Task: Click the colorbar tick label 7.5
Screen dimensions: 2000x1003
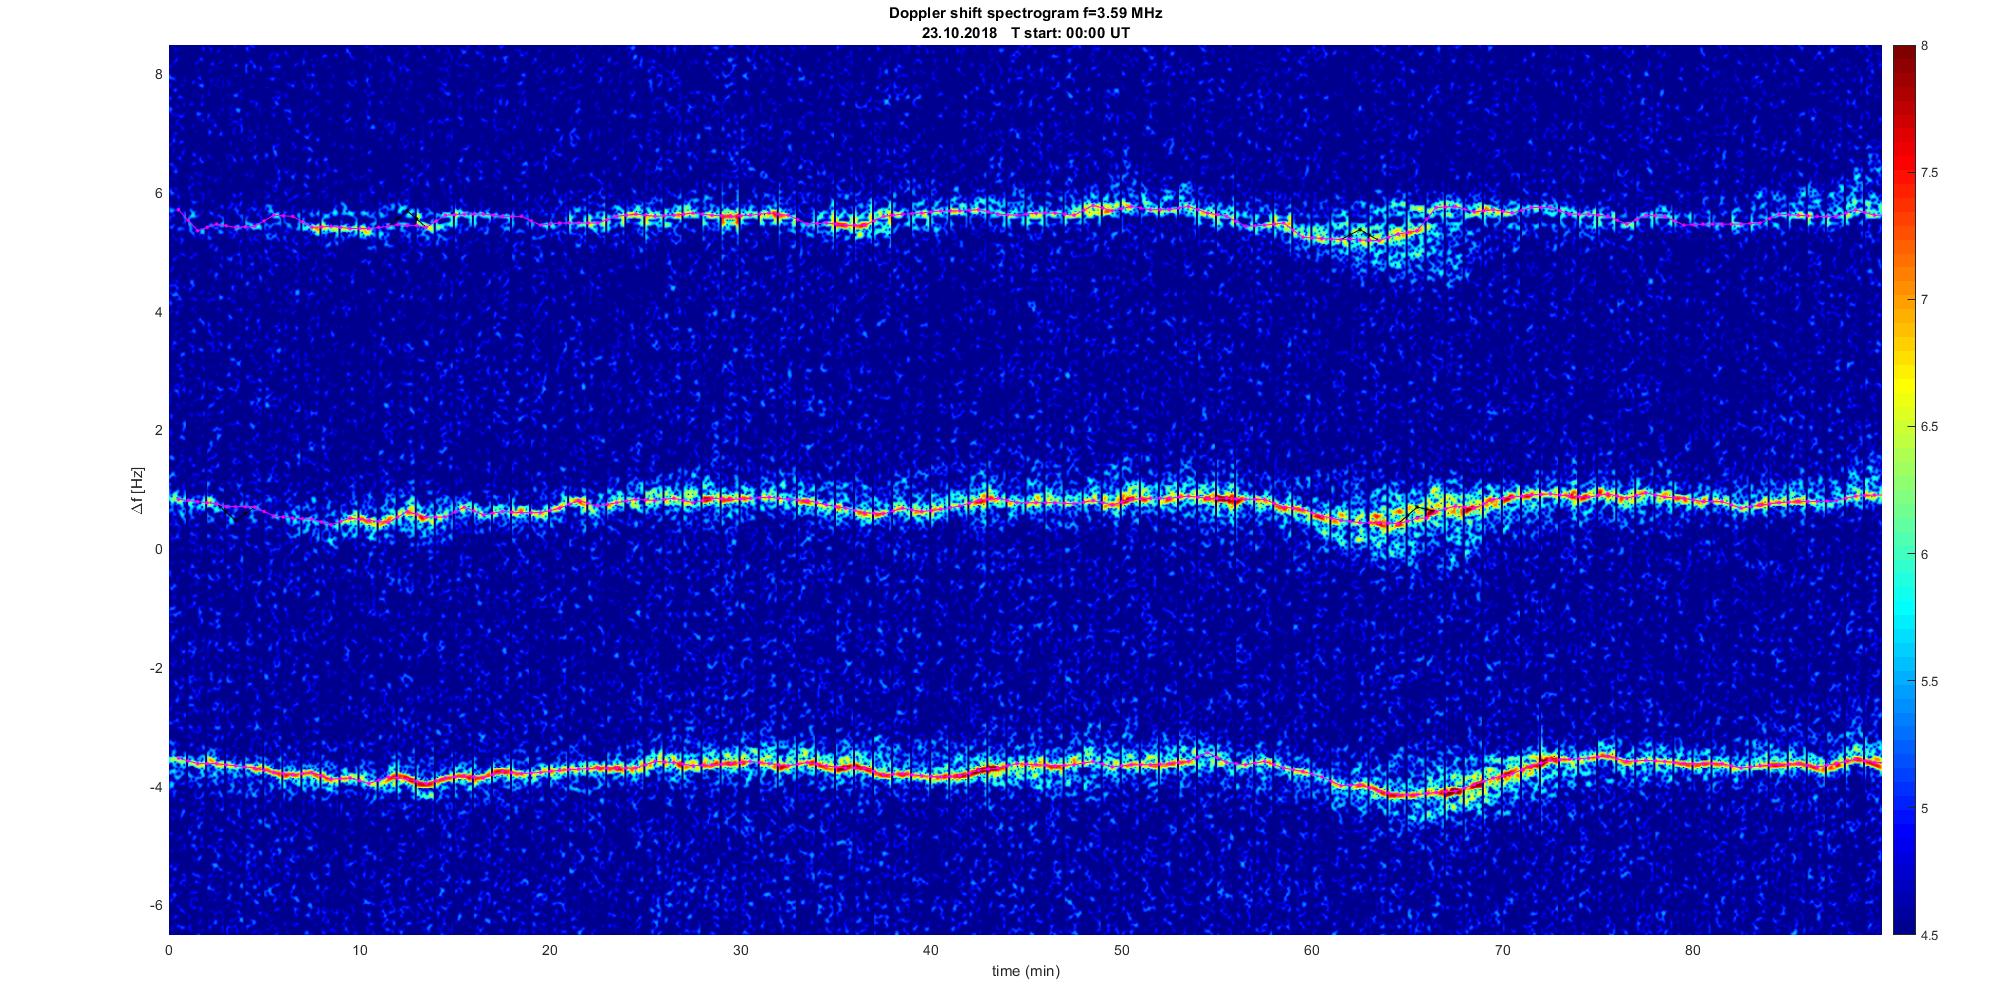Action: 1930,173
